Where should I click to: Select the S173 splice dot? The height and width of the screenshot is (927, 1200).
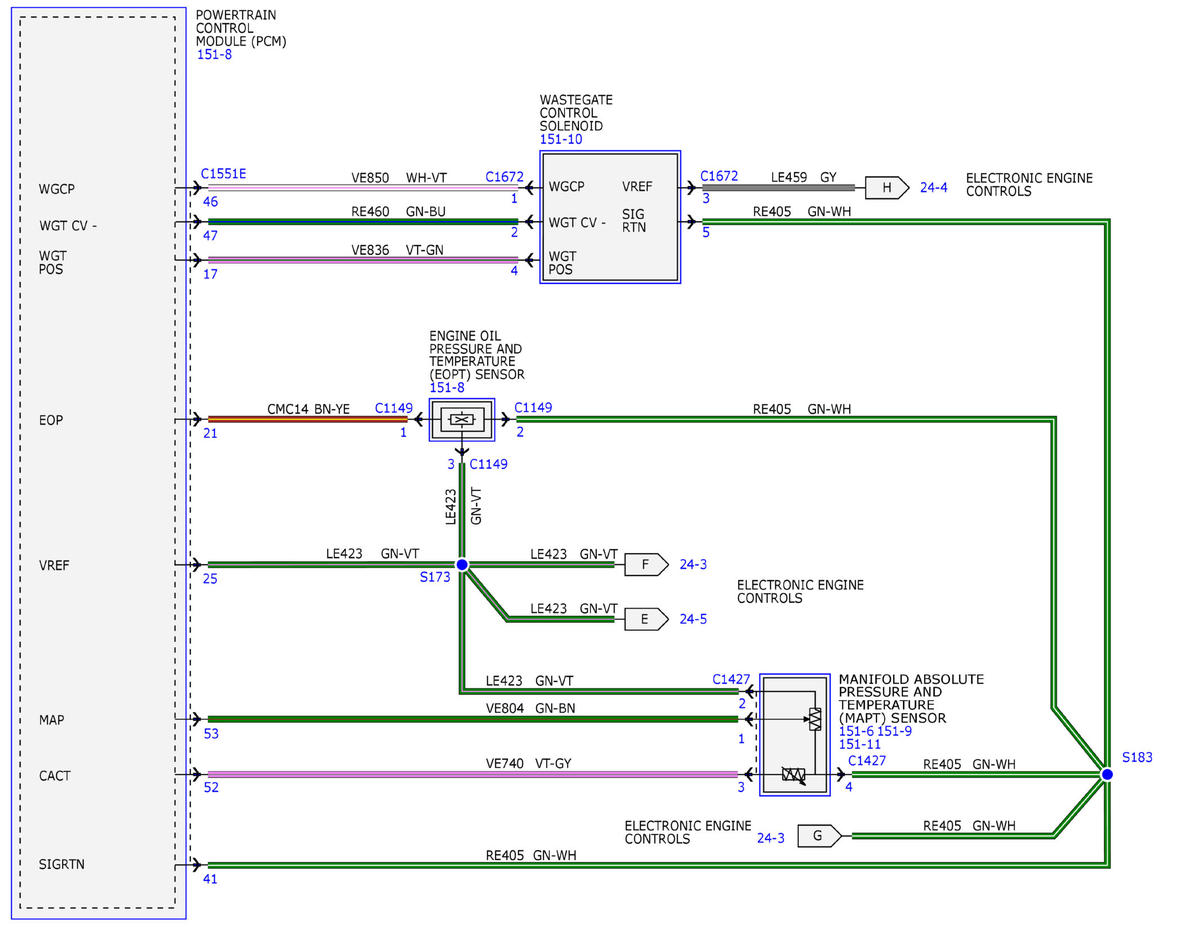pos(462,565)
